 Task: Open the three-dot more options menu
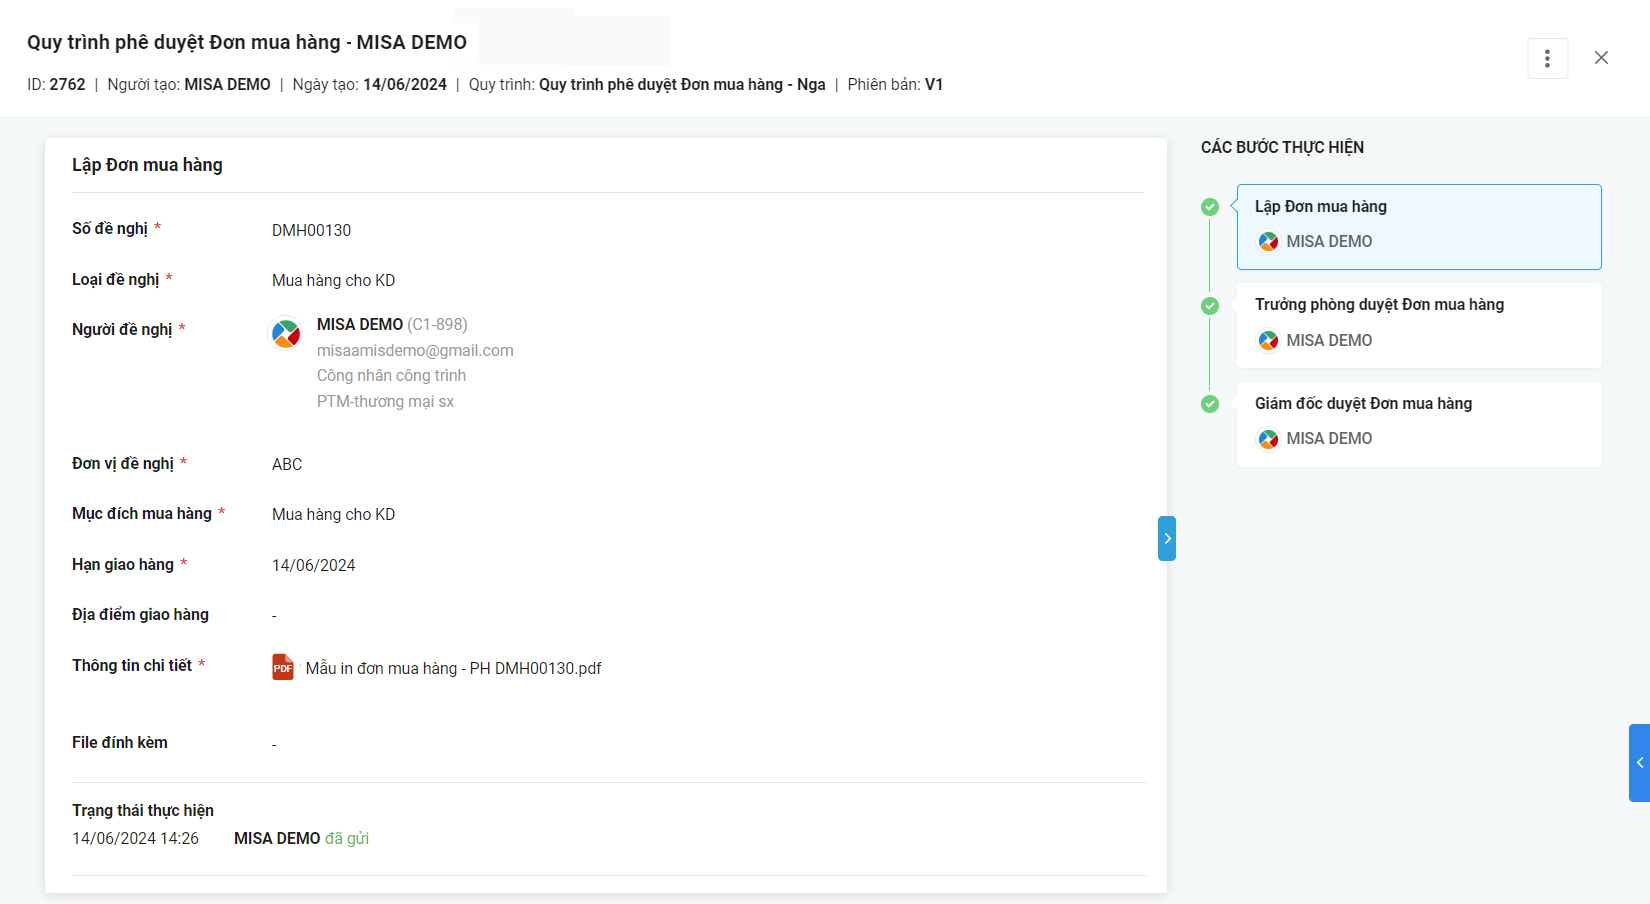1547,58
